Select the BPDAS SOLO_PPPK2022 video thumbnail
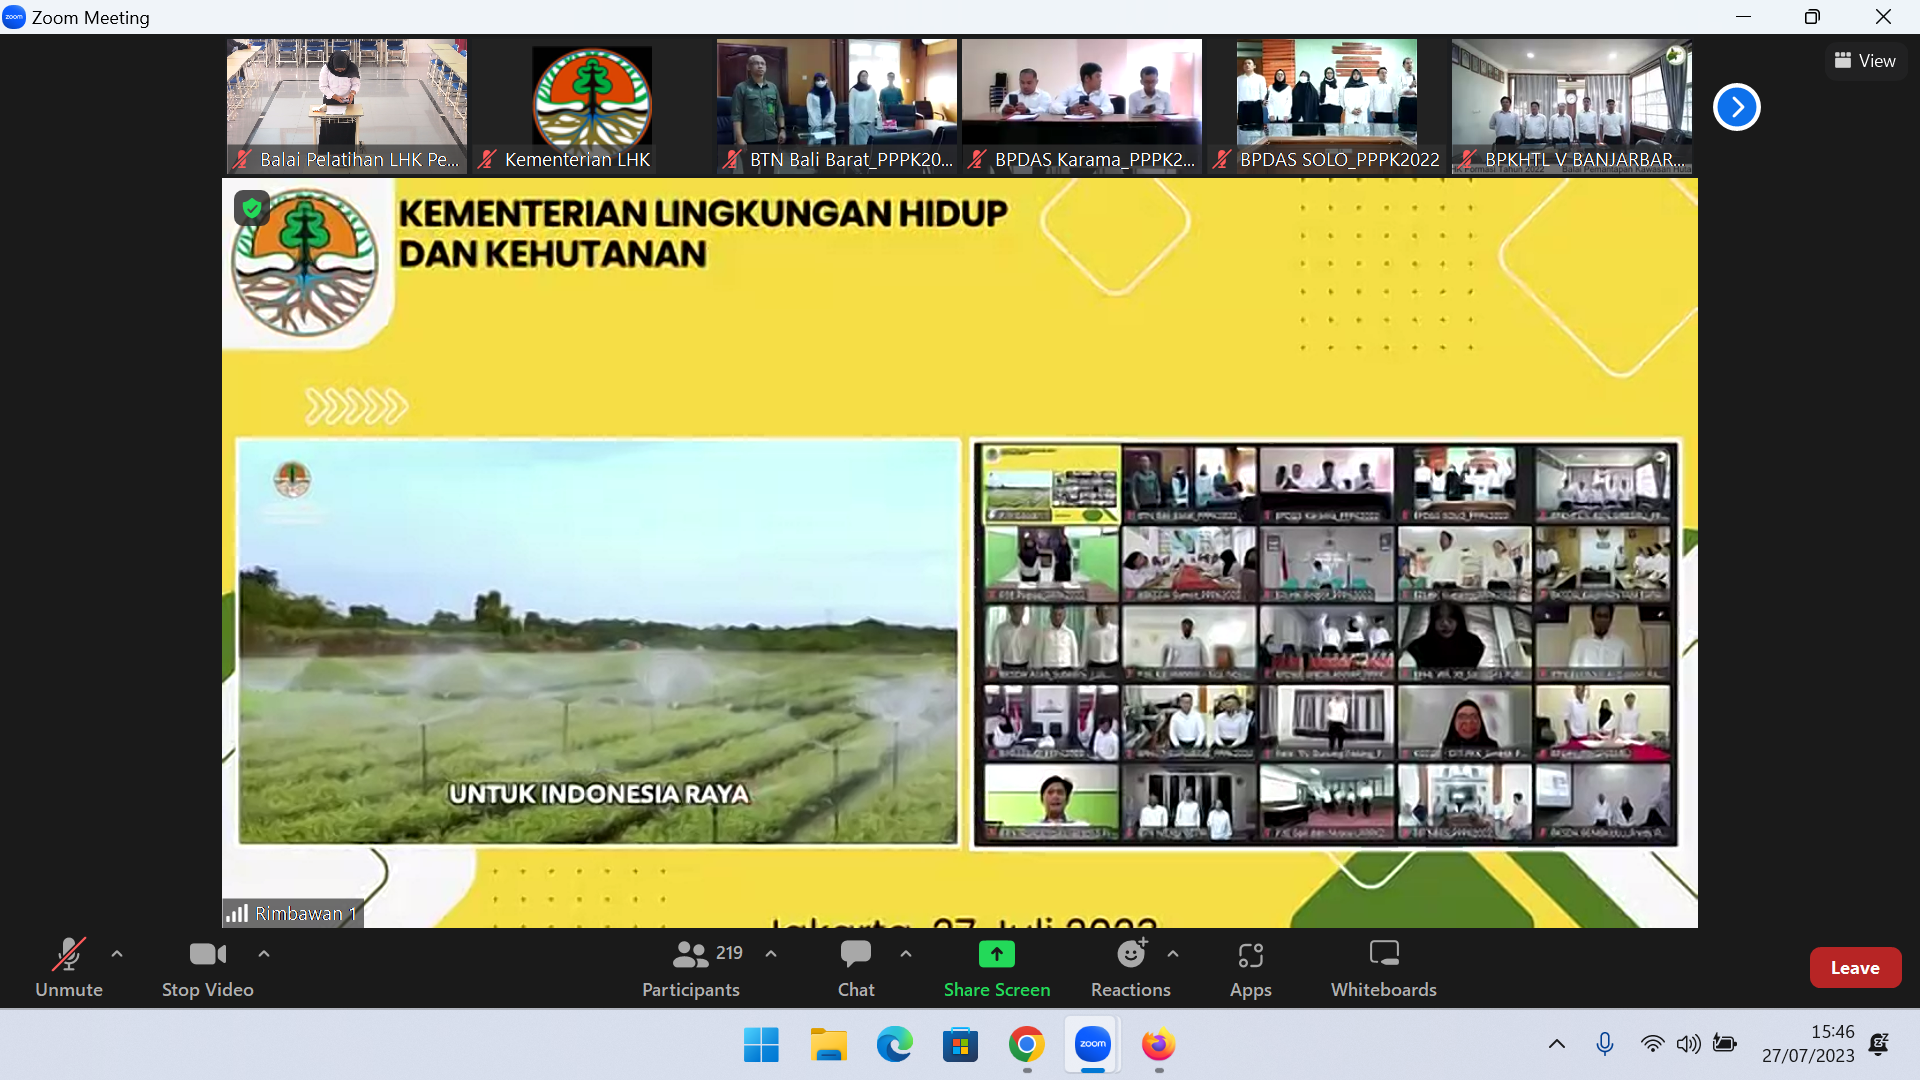The height and width of the screenshot is (1080, 1920). 1326,105
